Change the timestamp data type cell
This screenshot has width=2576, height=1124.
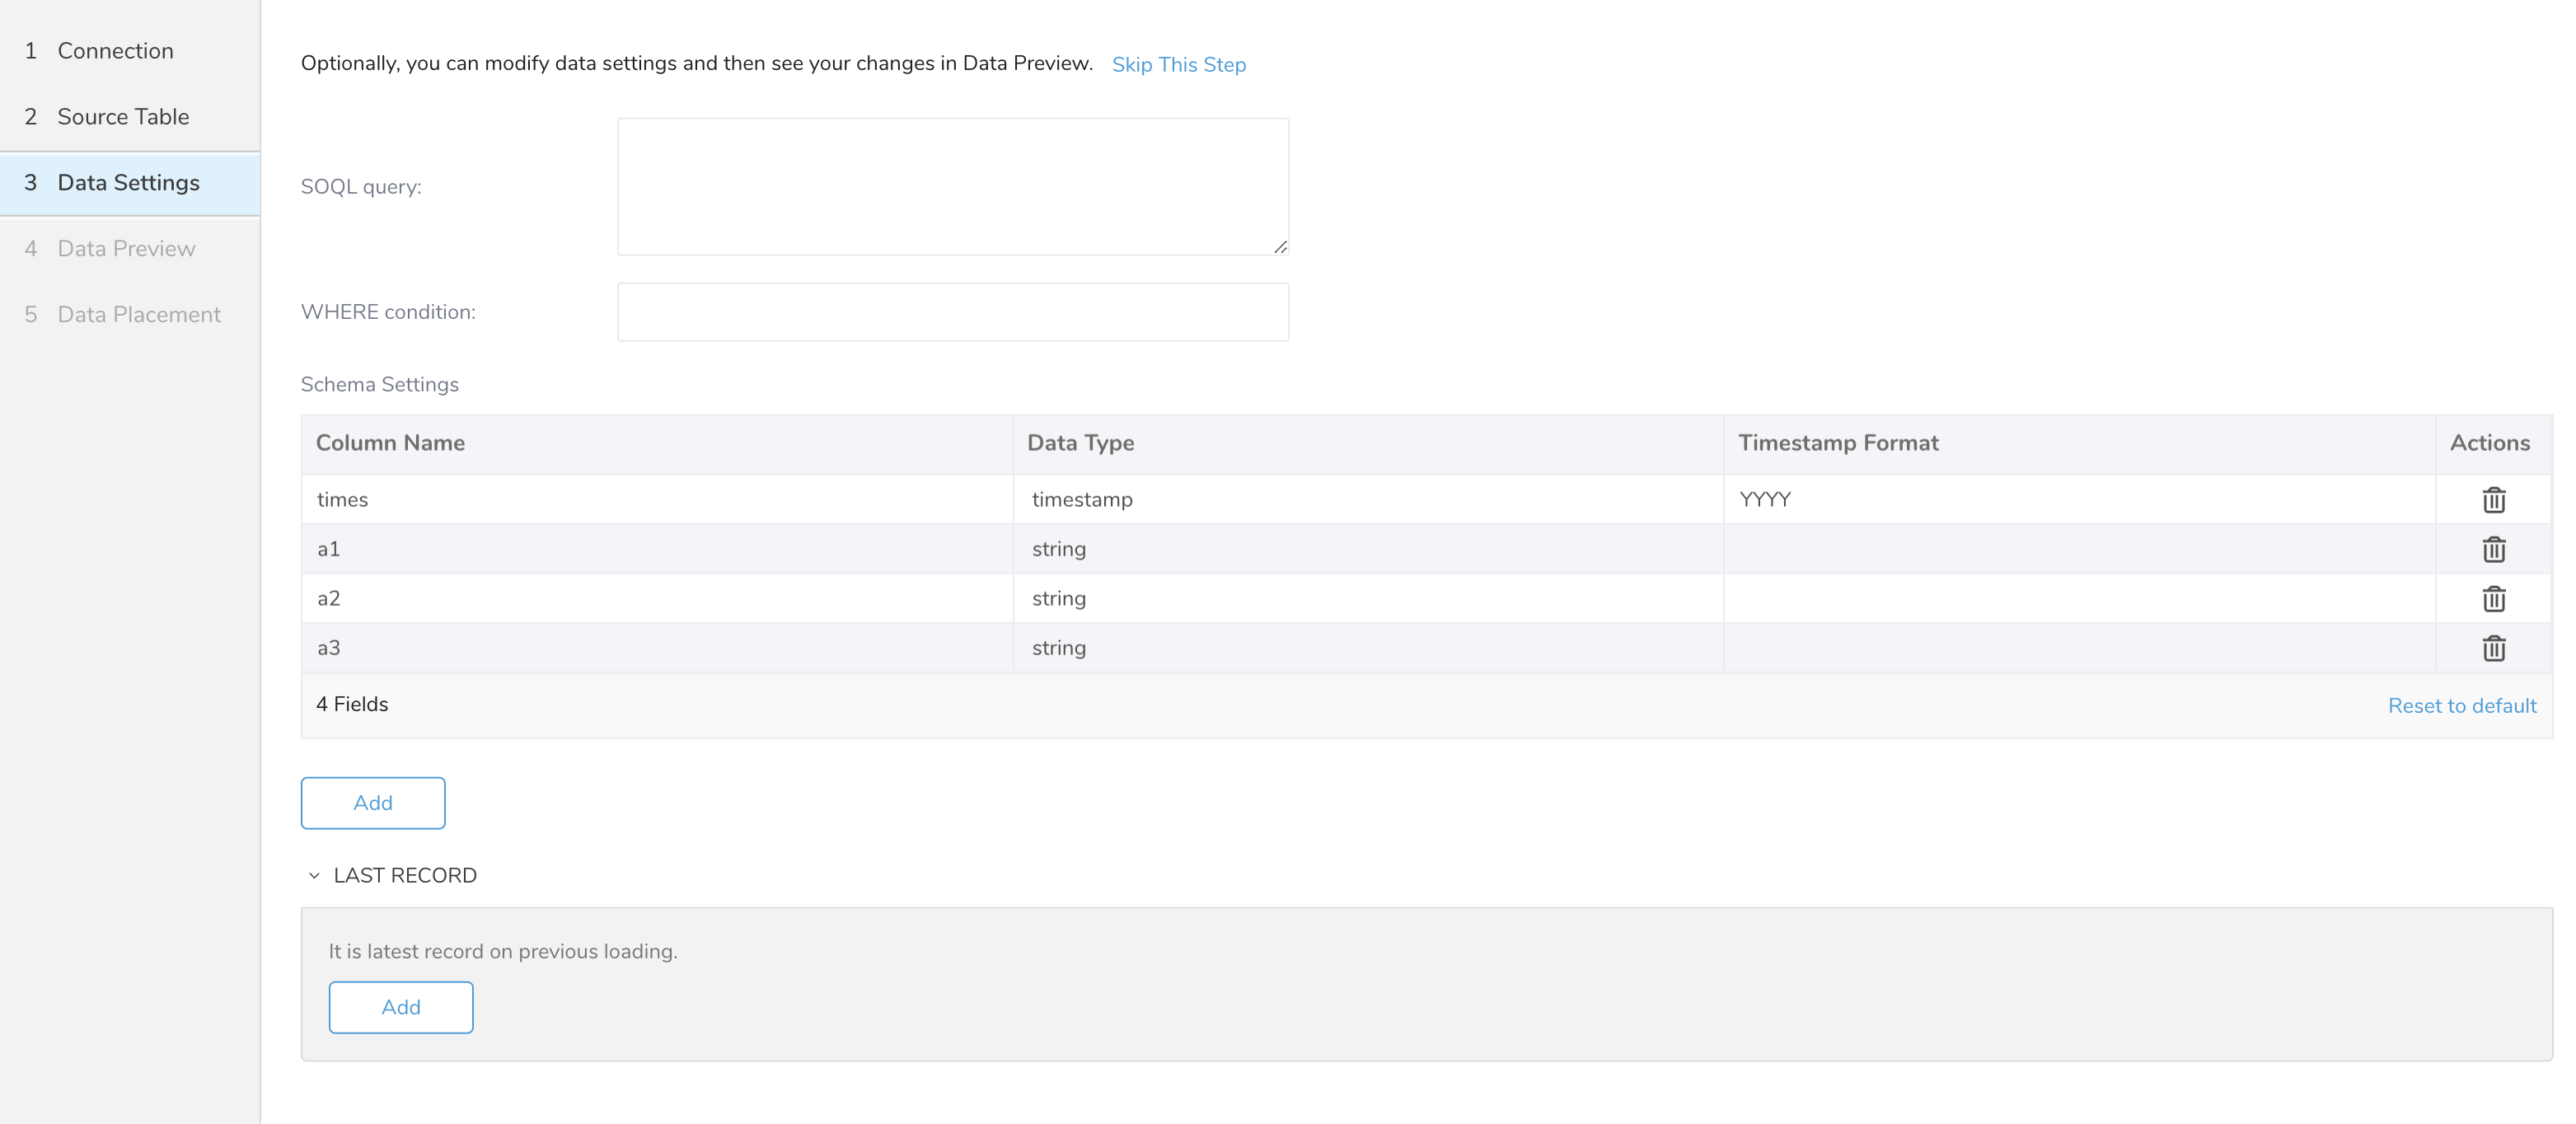pyautogui.click(x=1367, y=499)
